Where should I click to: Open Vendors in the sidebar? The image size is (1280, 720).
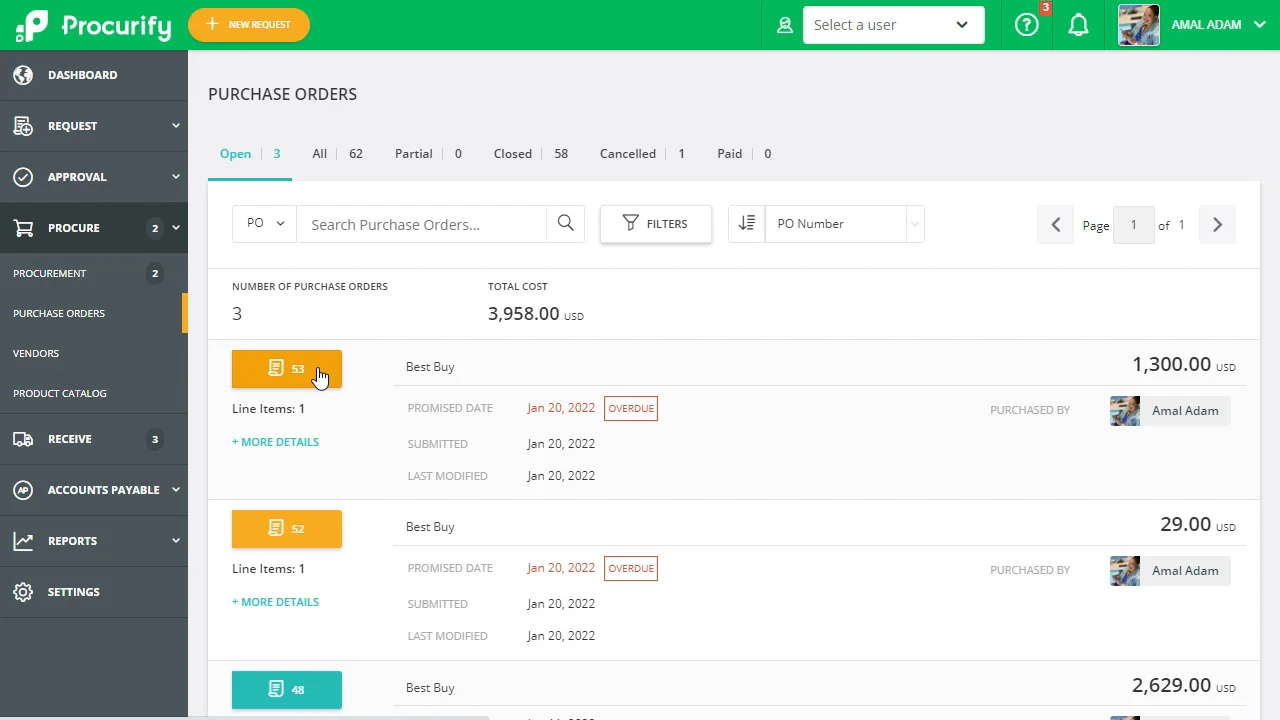coord(94,353)
